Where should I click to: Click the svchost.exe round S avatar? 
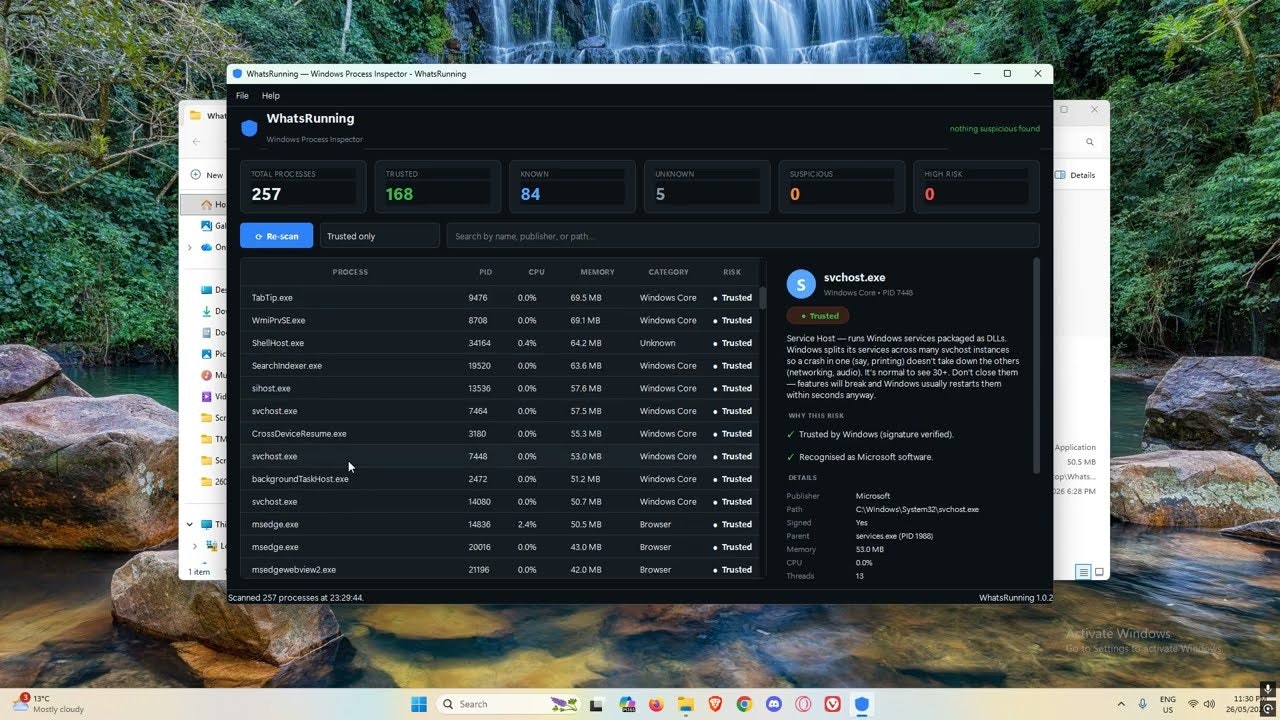[801, 284]
